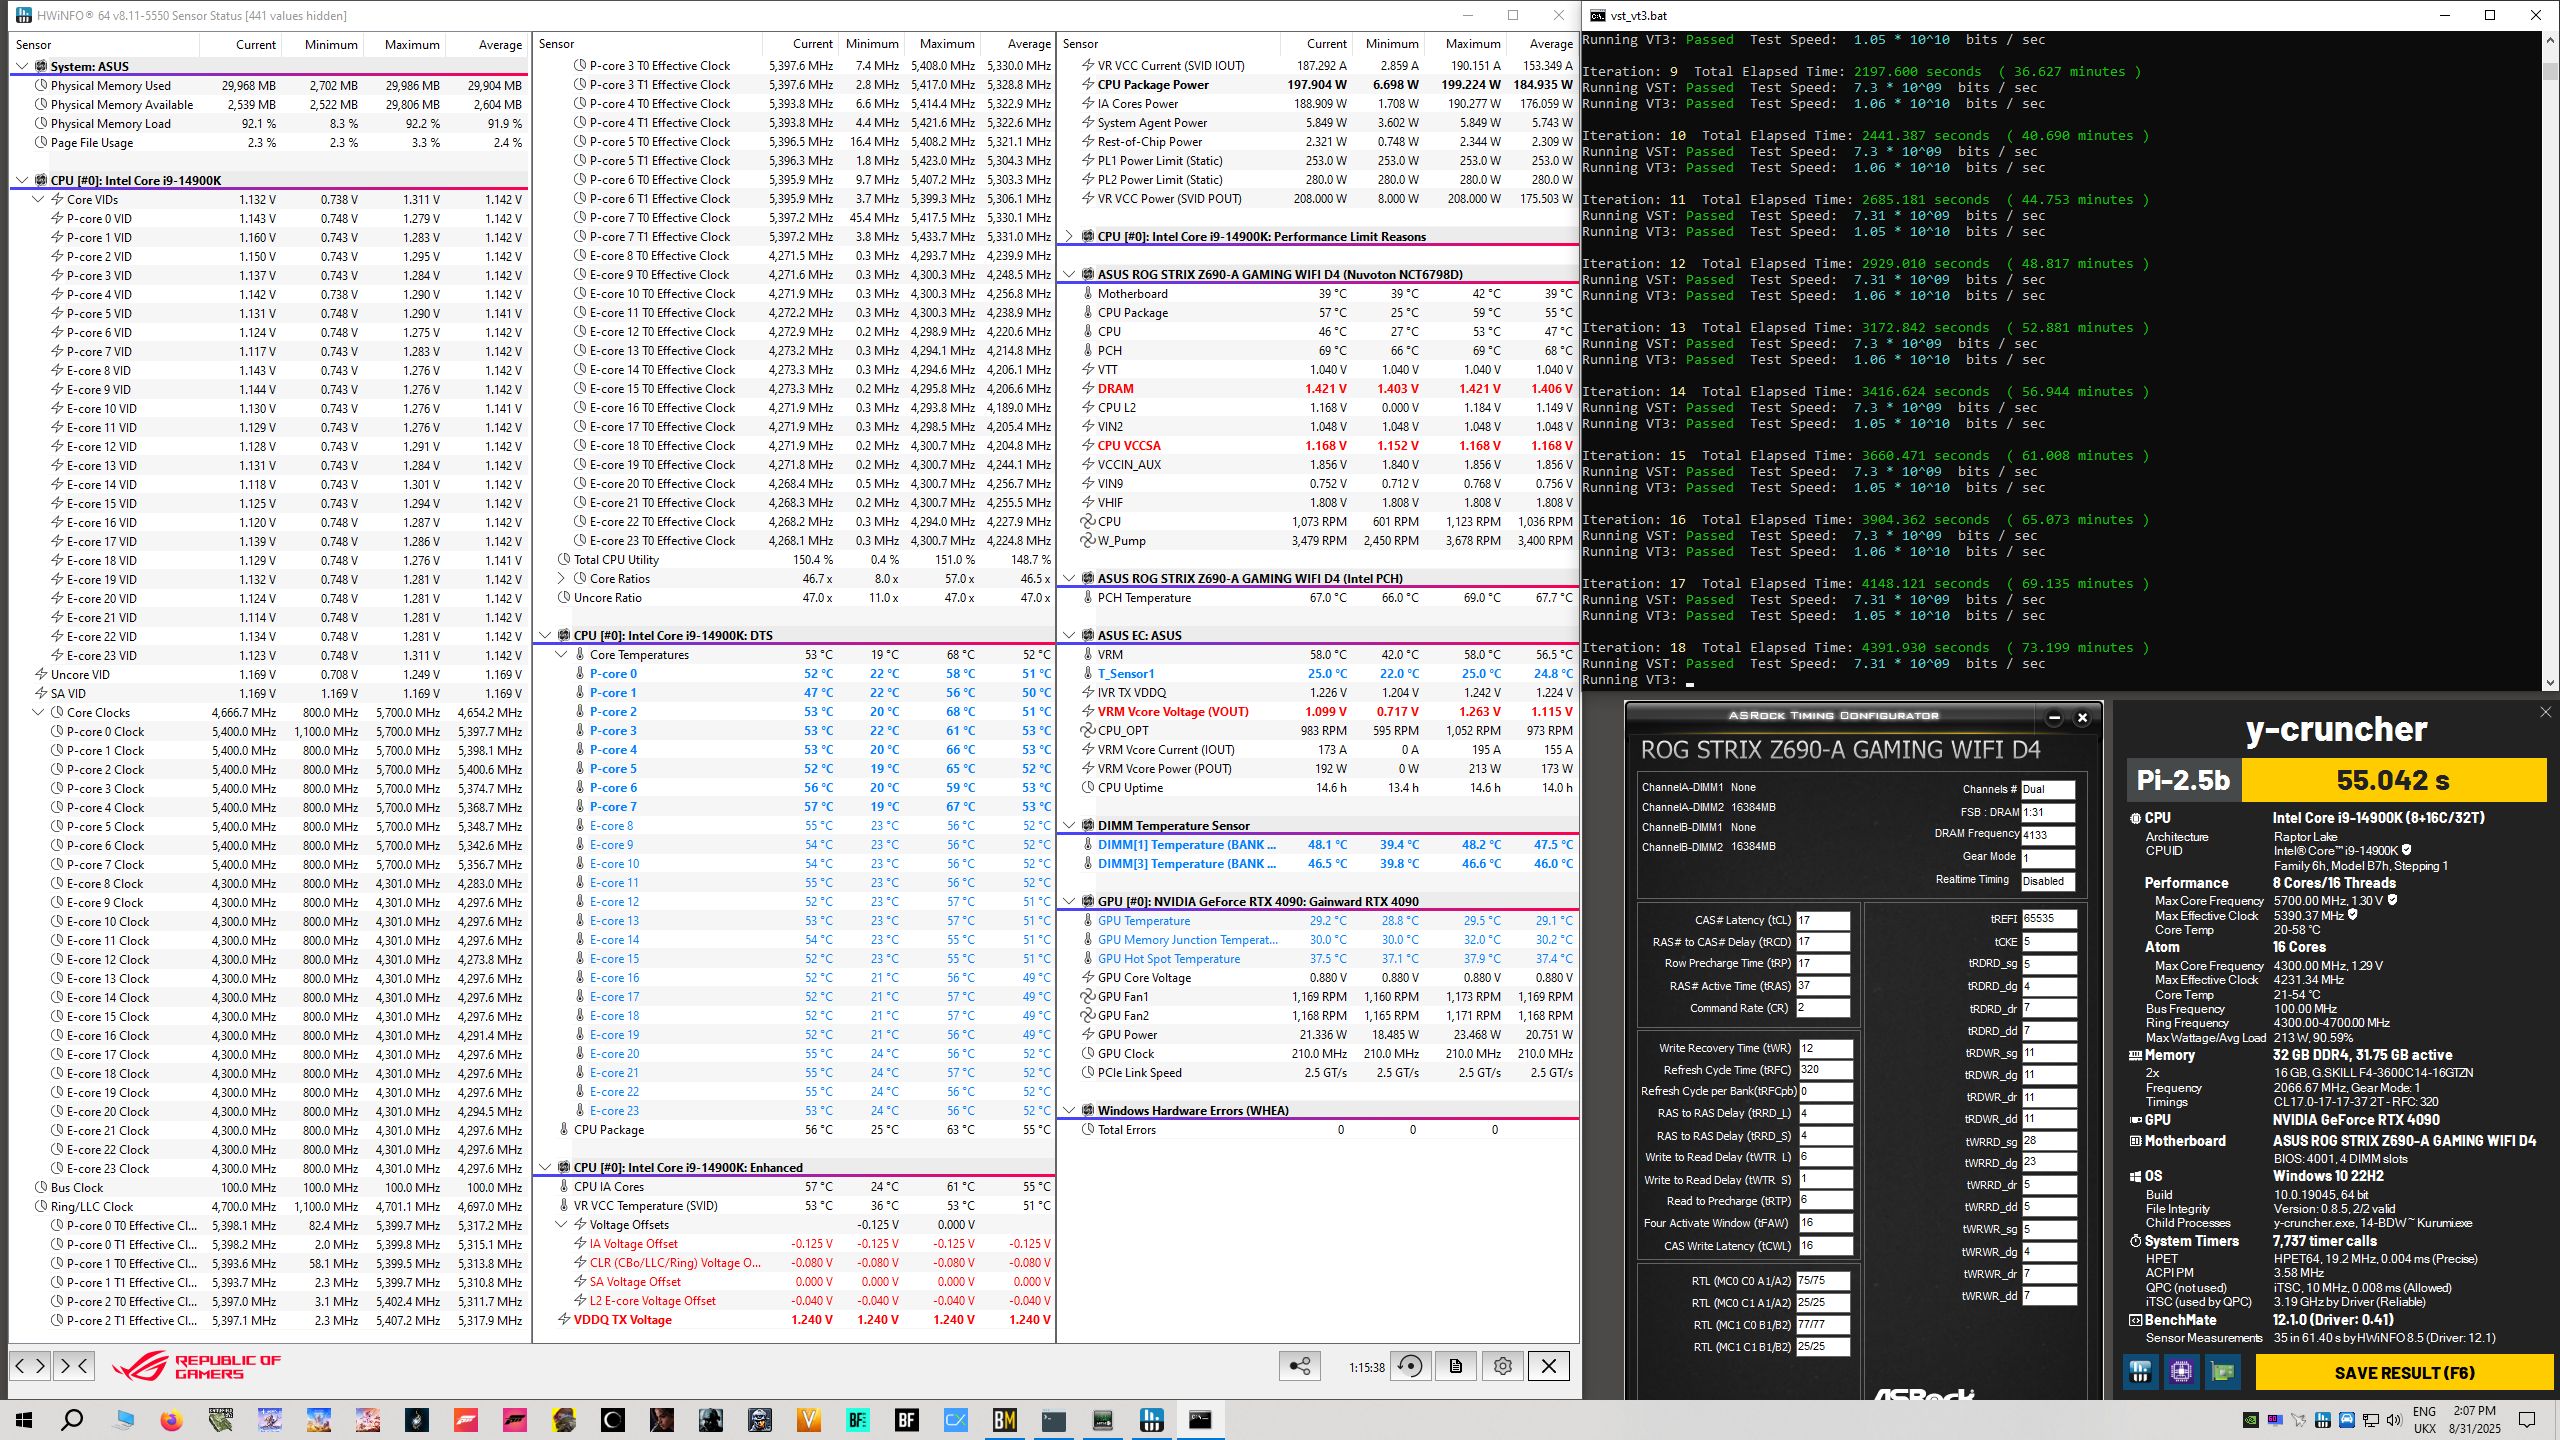Viewport: 2560px width, 1440px height.
Task: Select Uncore Ratio row
Action: point(794,598)
